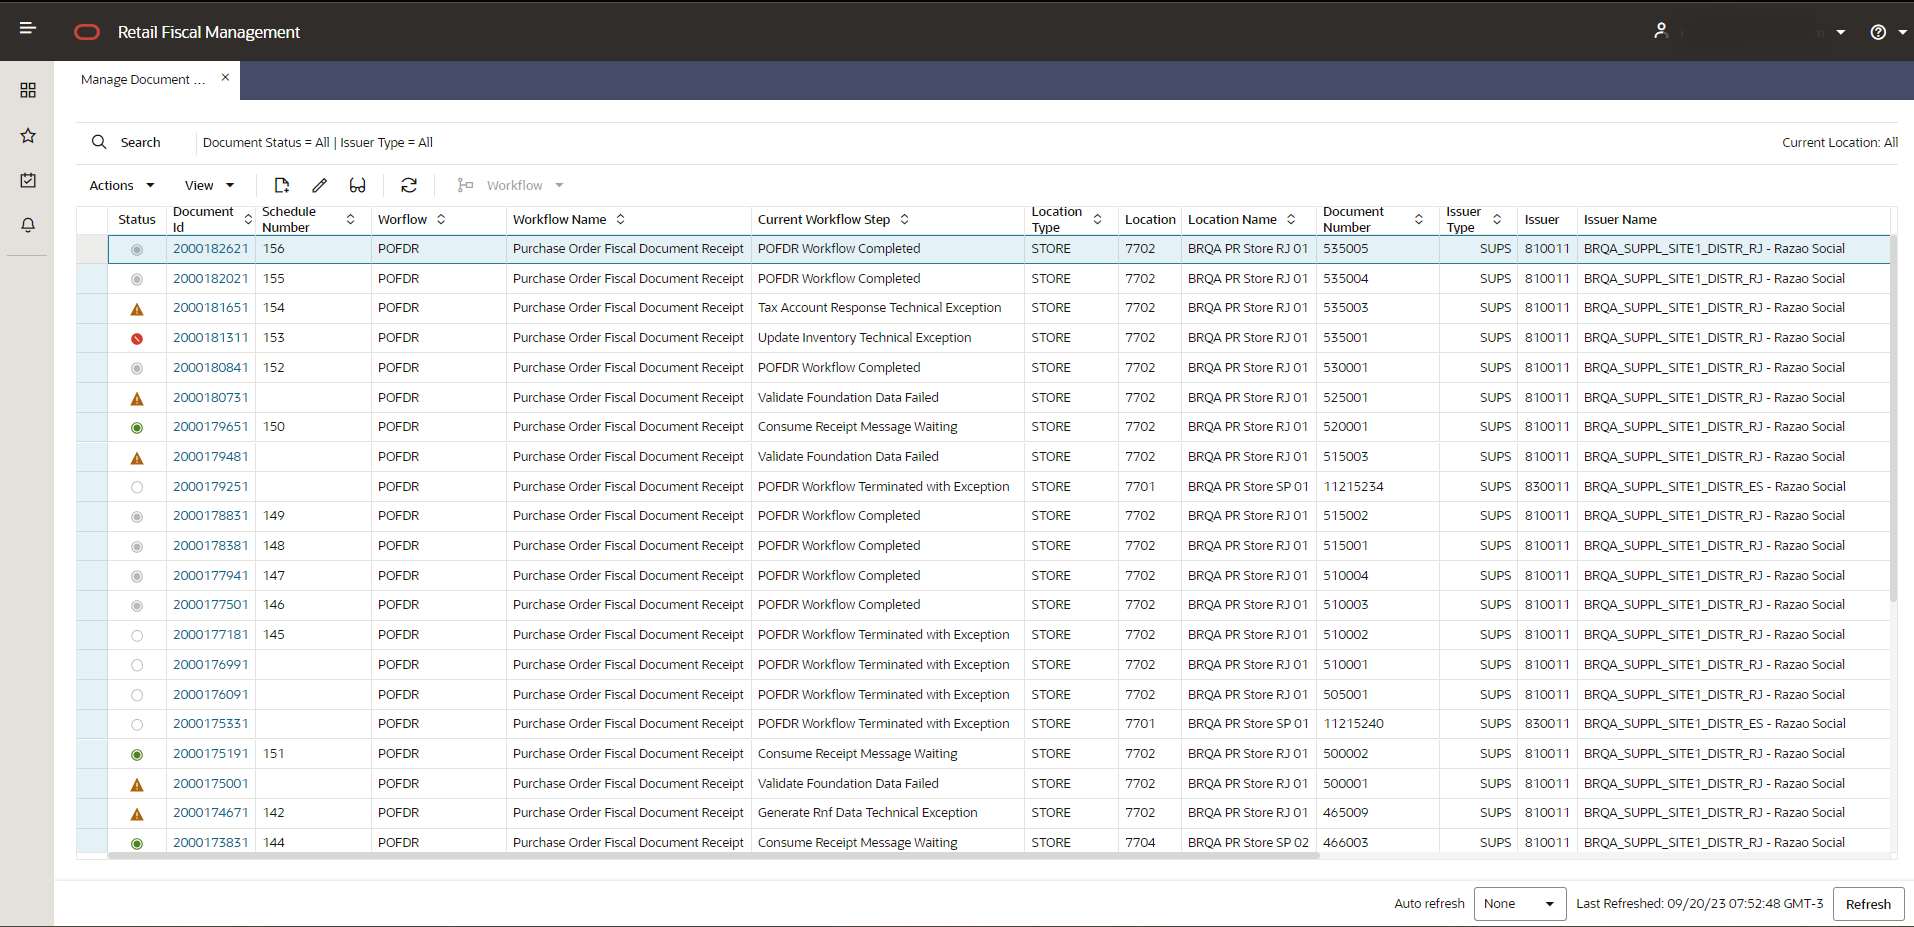
Task: Open Notifications via the bell icon
Action: tap(27, 225)
